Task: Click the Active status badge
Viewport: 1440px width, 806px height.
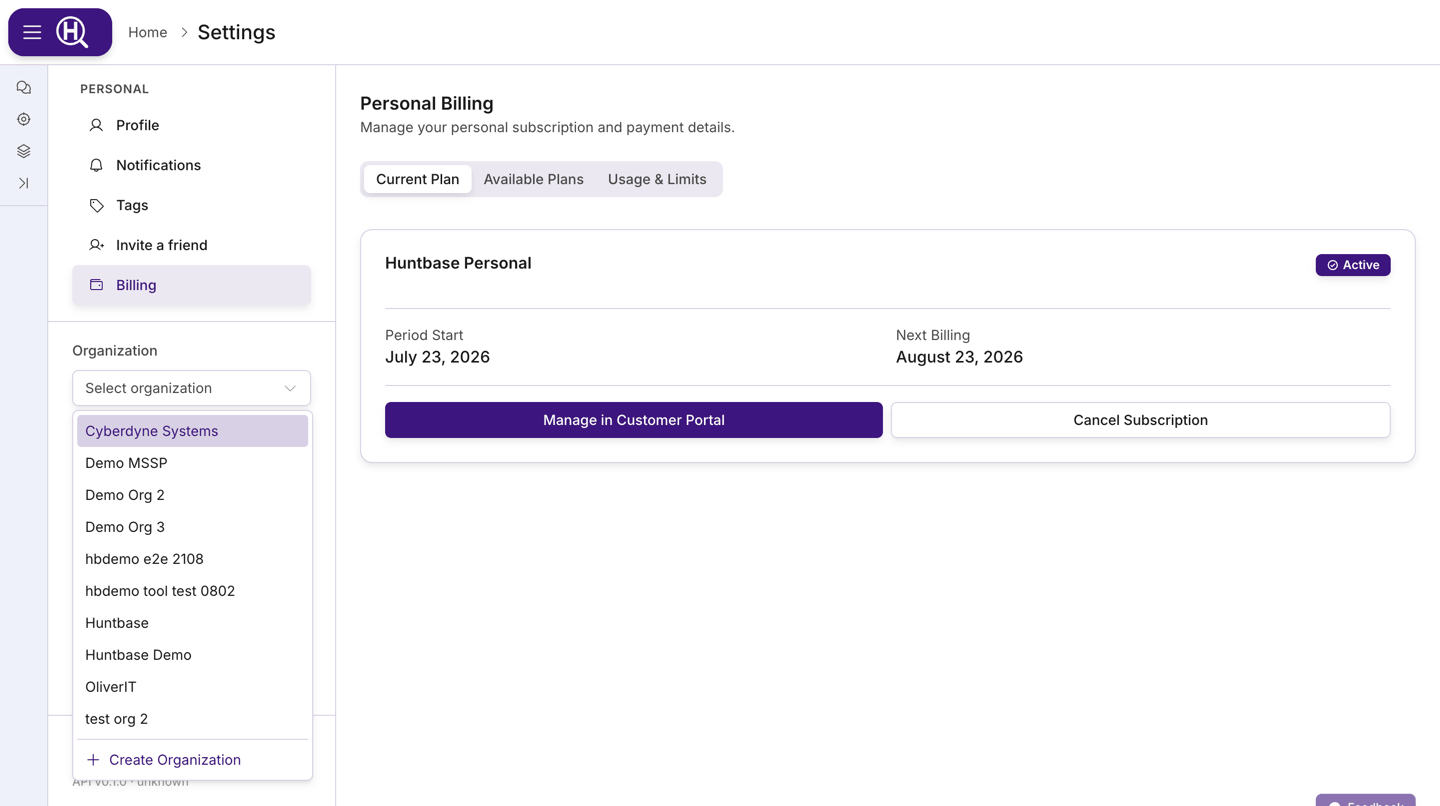Action: [x=1353, y=265]
